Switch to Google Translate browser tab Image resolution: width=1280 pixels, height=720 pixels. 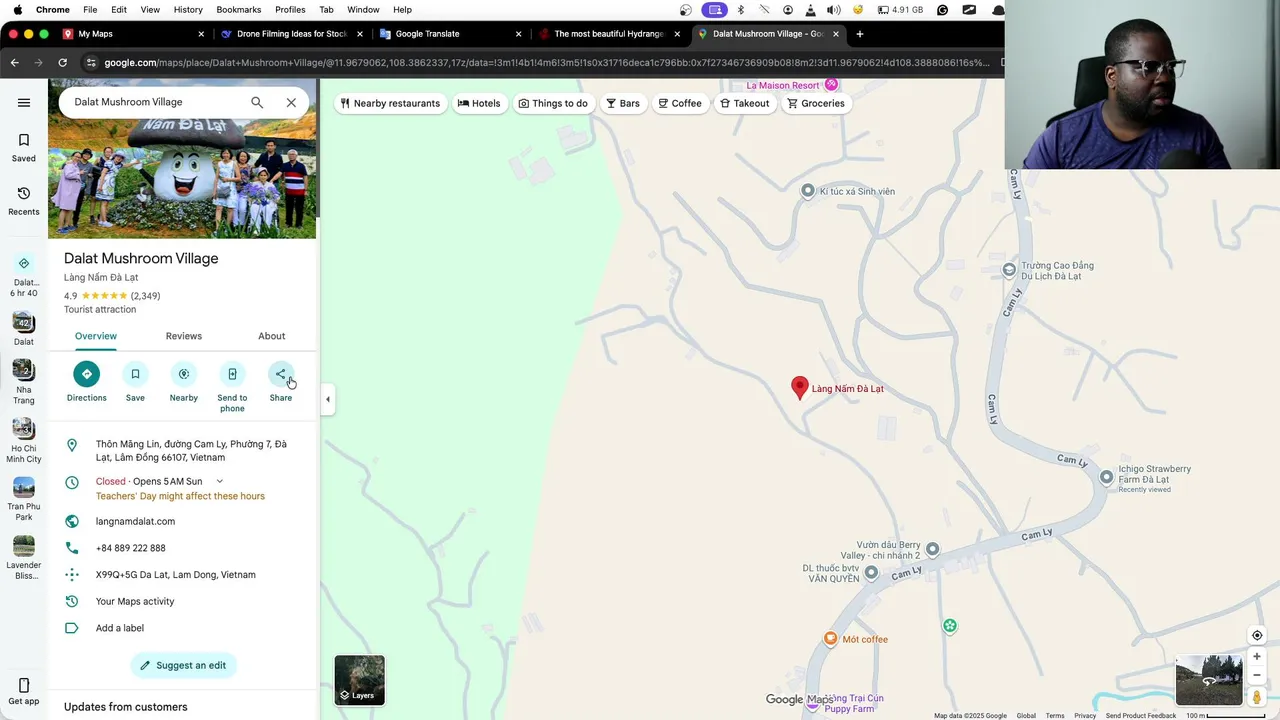pyautogui.click(x=448, y=33)
